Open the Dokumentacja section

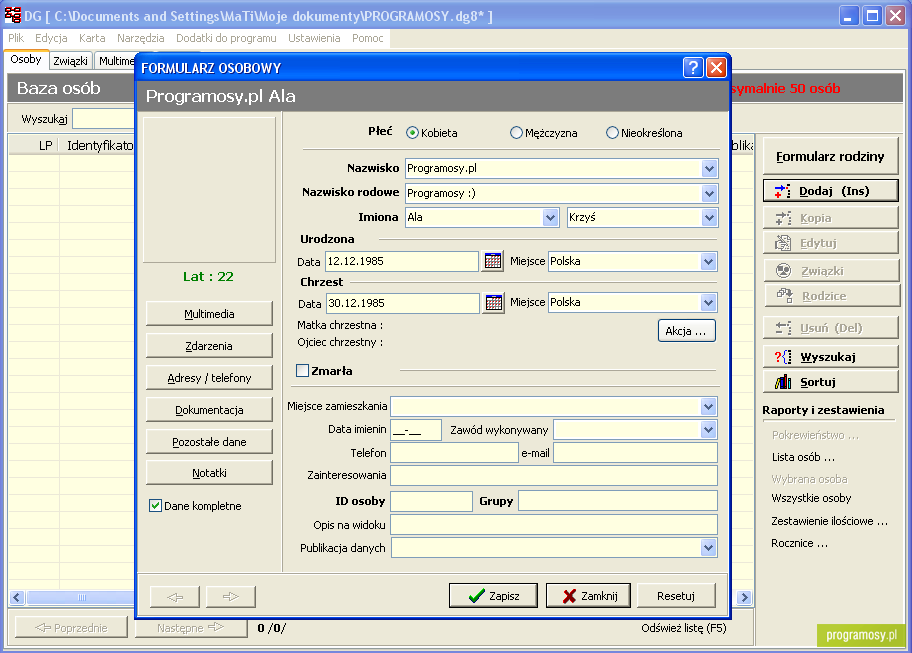click(209, 410)
